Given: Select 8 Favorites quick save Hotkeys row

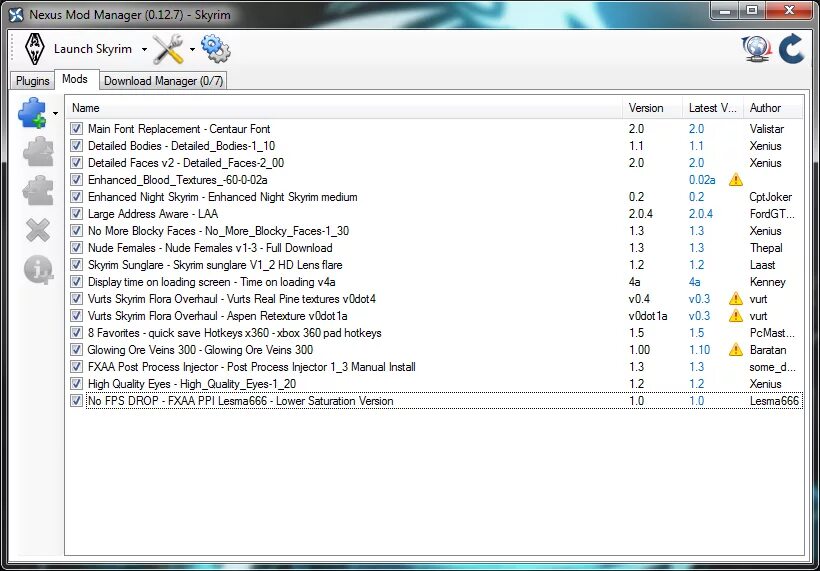Looking at the screenshot, I should (x=435, y=333).
